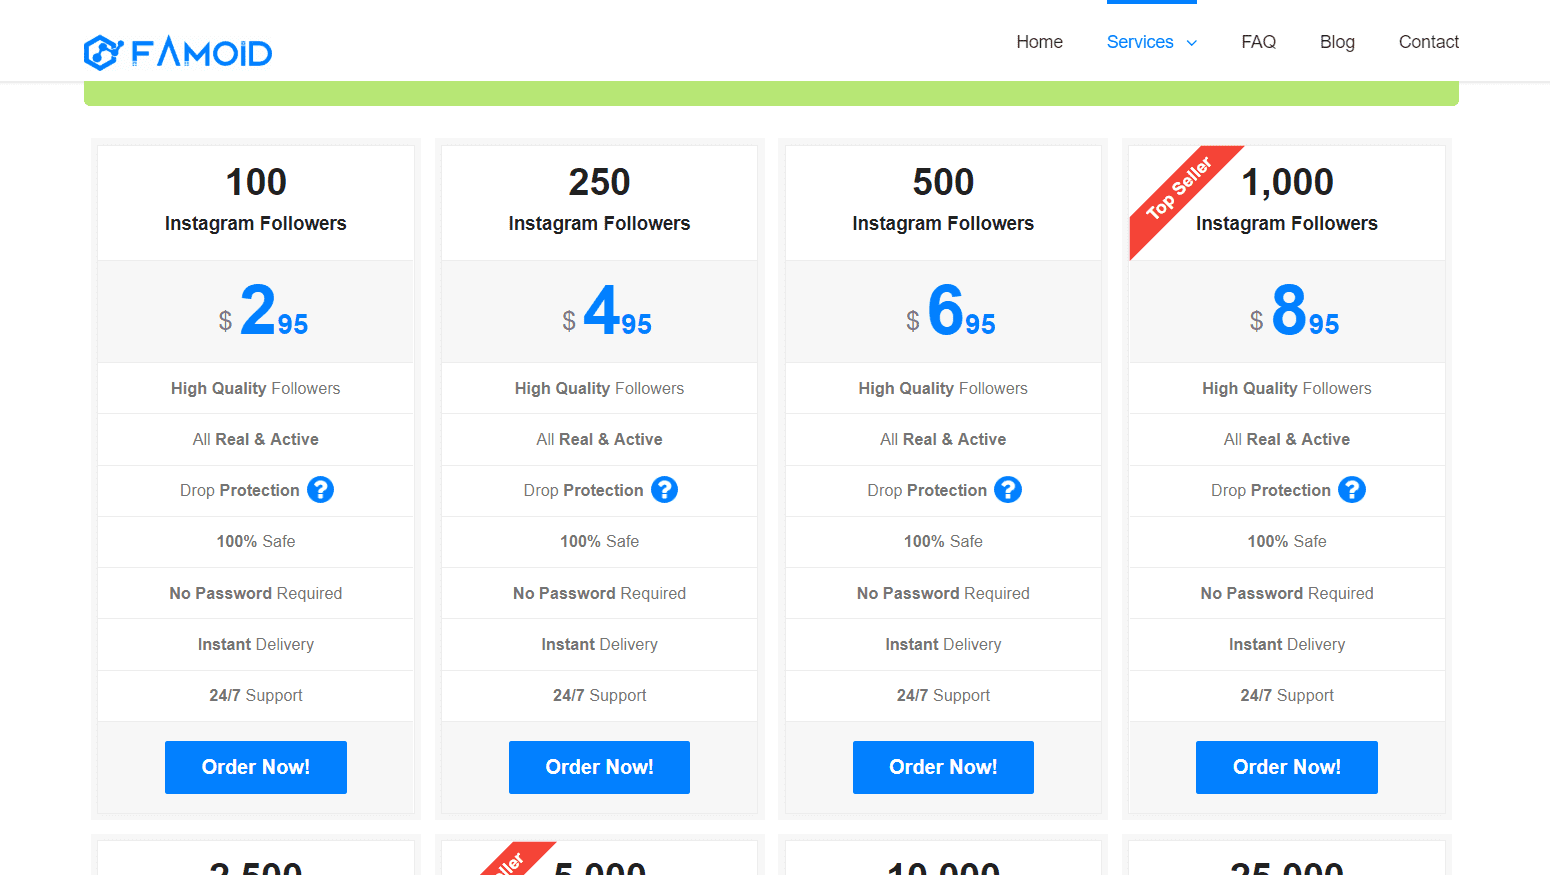Viewport: 1550px width, 875px height.
Task: Order 1,000 Instagram Followers now
Action: [1287, 767]
